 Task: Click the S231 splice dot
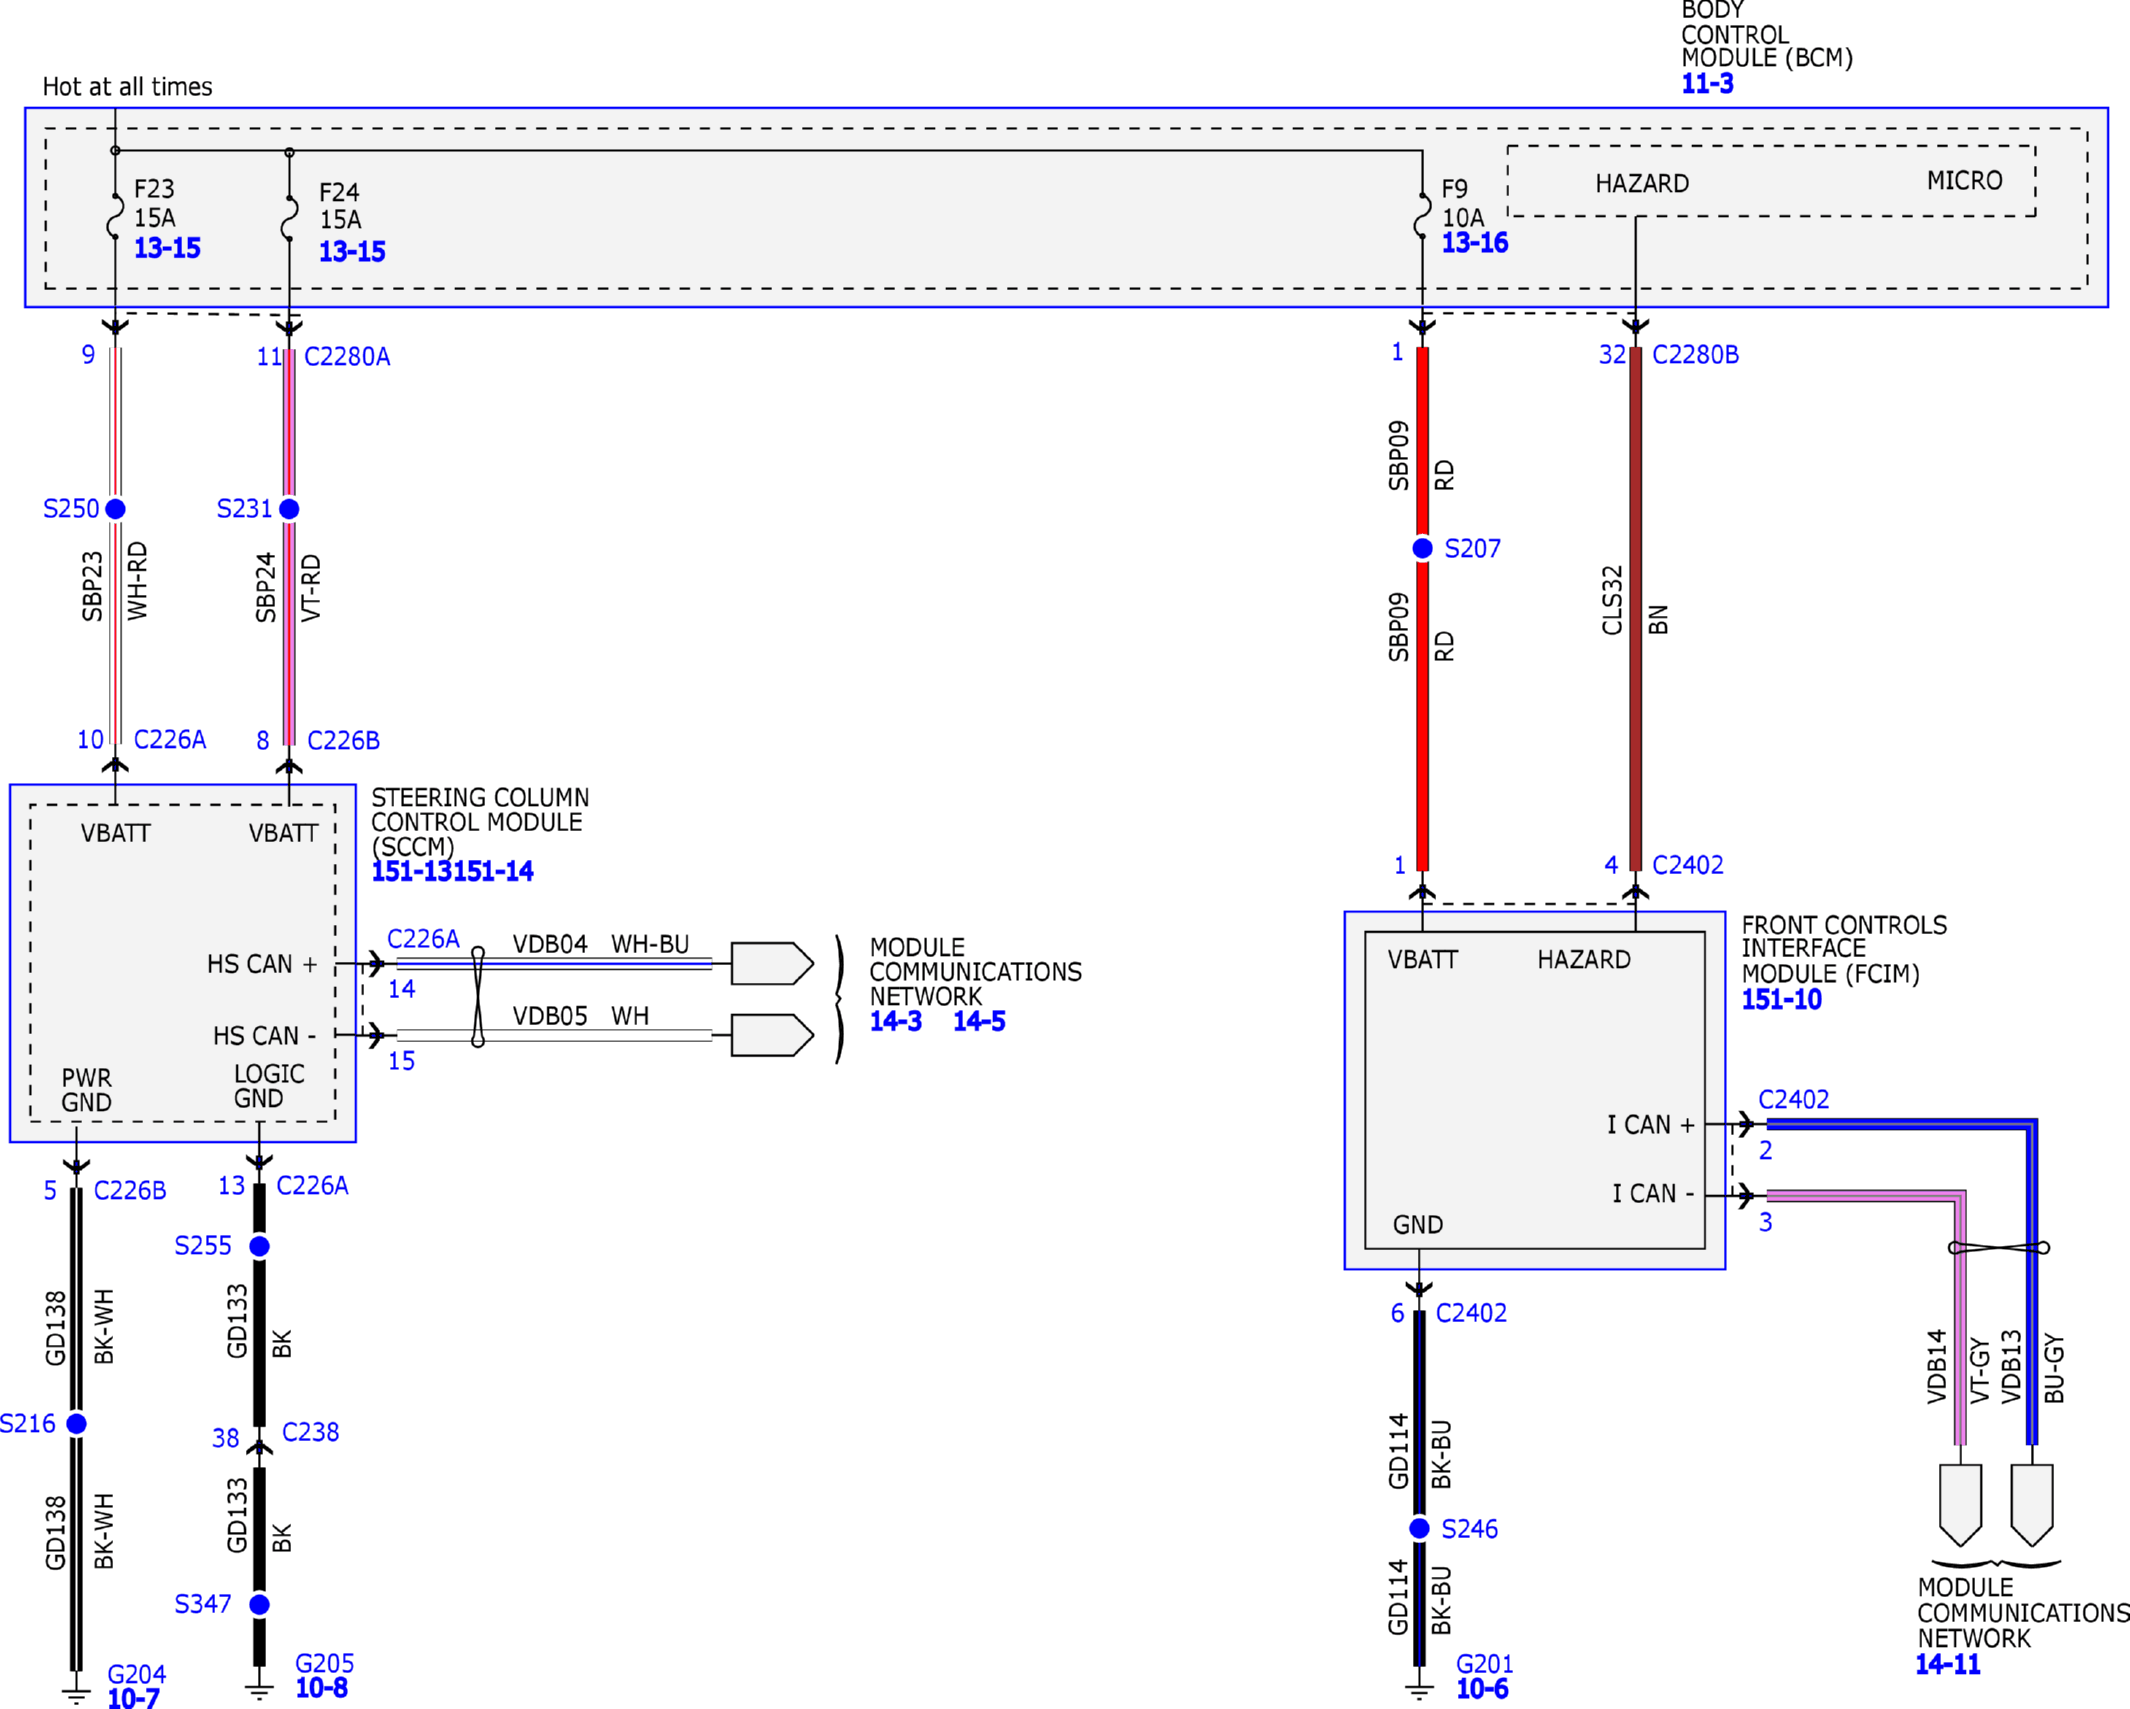coord(289,509)
